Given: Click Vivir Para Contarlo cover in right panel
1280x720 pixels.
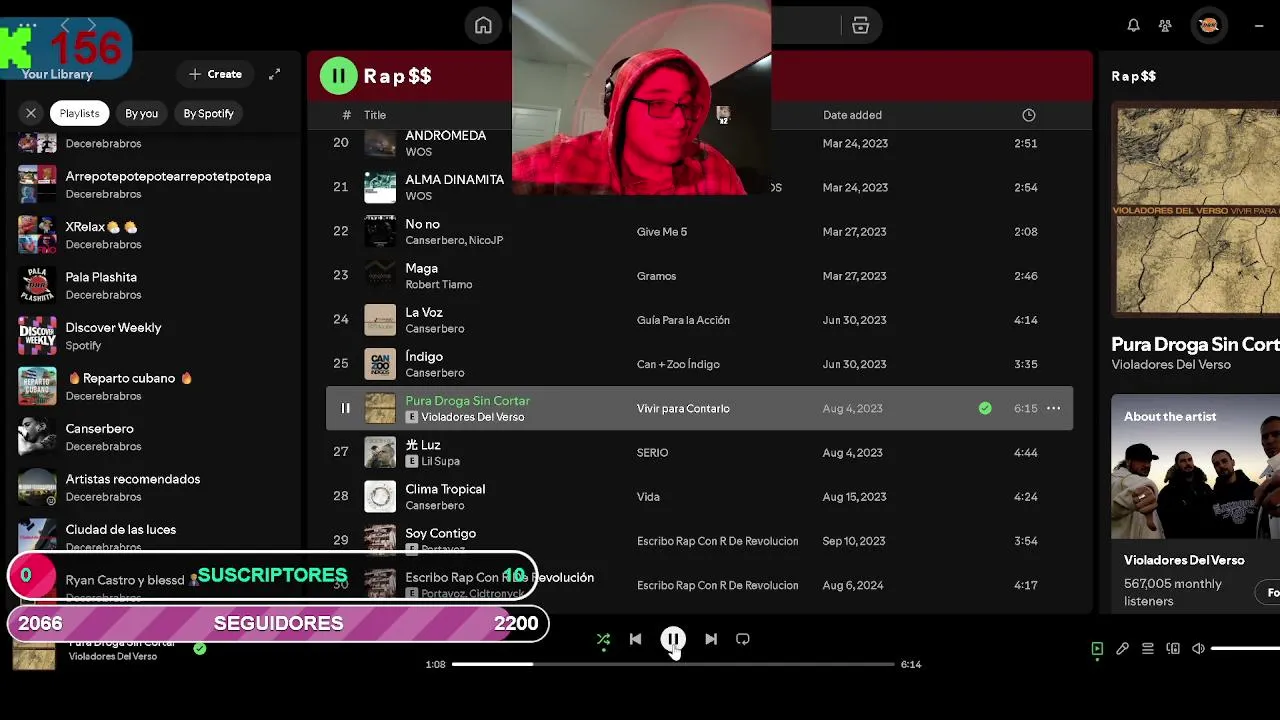Looking at the screenshot, I should point(1197,210).
